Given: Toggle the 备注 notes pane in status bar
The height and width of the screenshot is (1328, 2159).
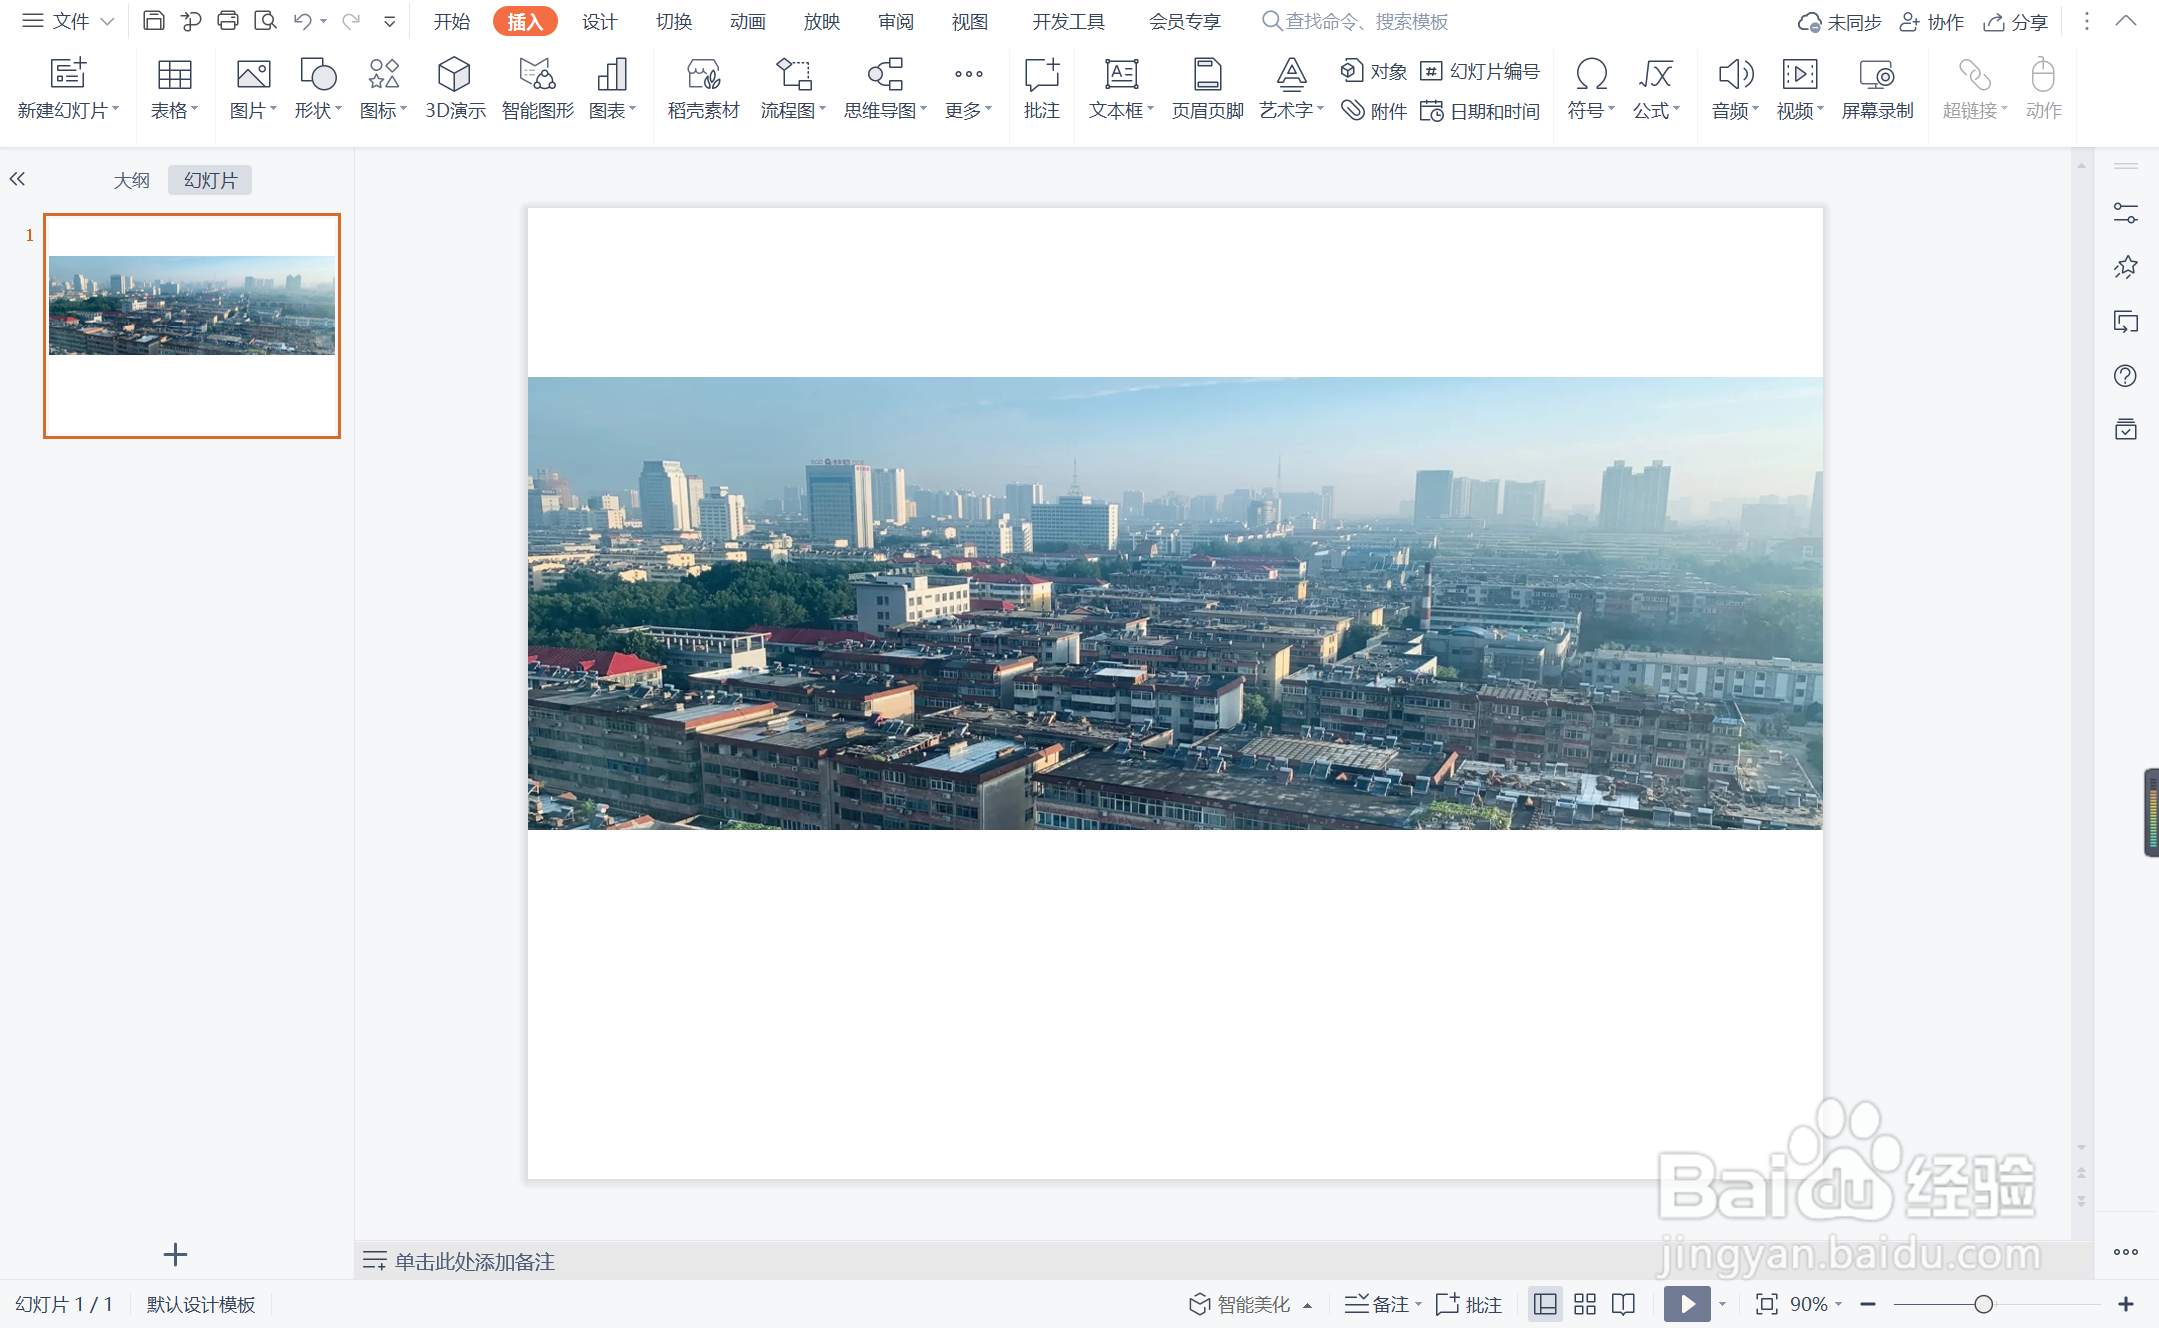Looking at the screenshot, I should (x=1381, y=1304).
